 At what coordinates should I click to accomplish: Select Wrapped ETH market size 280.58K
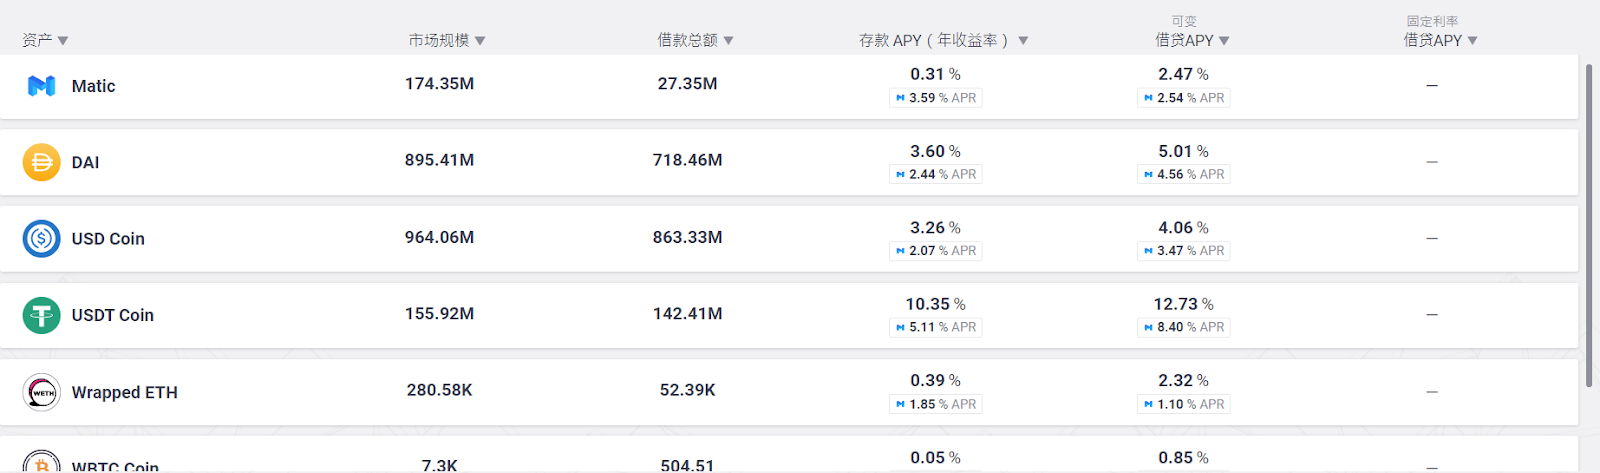pyautogui.click(x=440, y=390)
